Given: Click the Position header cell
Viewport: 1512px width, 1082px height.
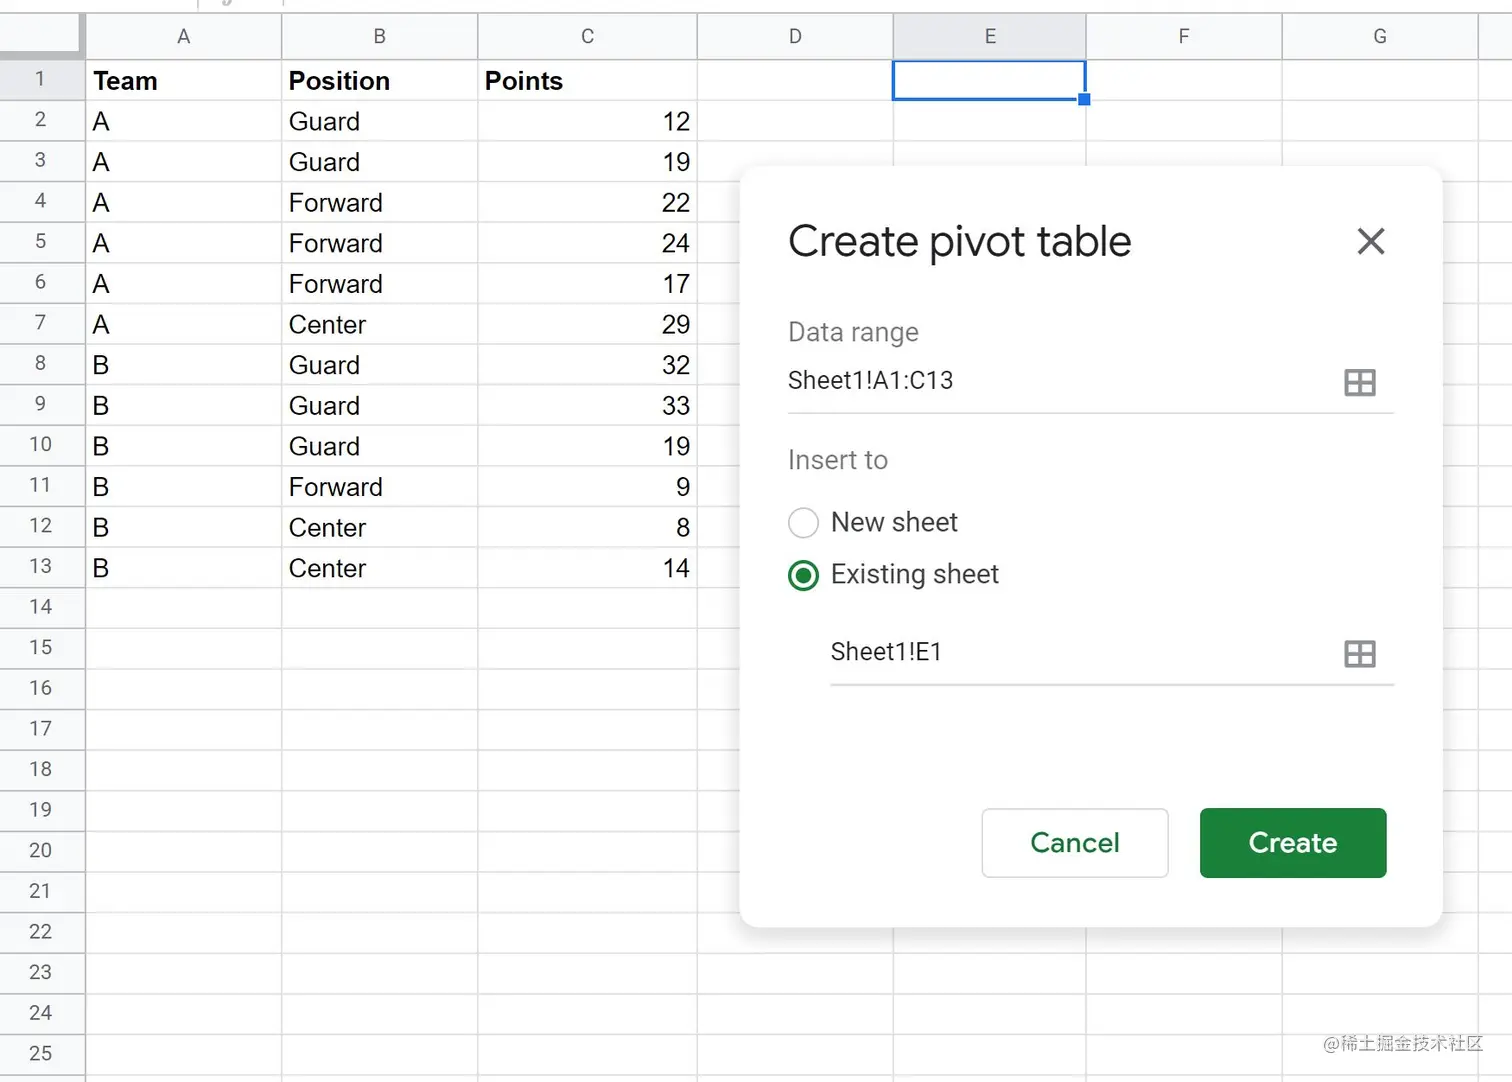Looking at the screenshot, I should [379, 81].
